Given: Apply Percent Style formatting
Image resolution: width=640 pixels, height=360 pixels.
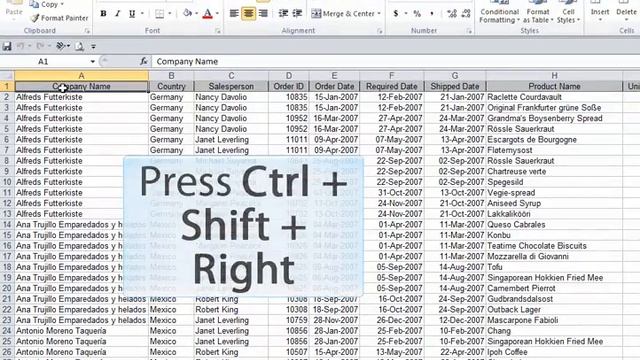Looking at the screenshot, I should 417,13.
